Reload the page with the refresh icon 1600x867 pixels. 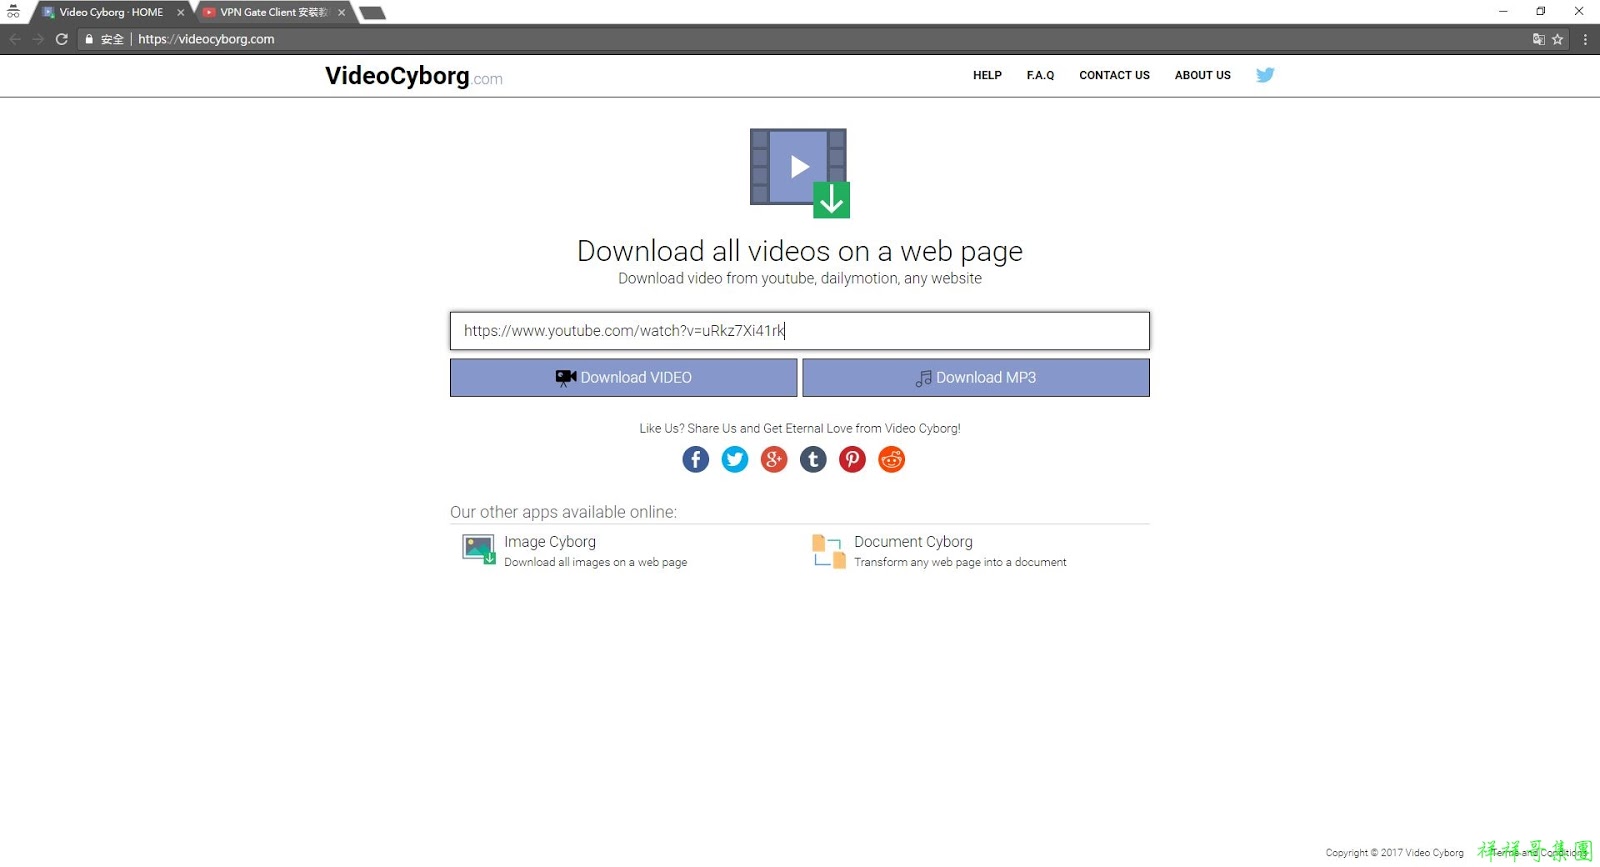click(x=62, y=39)
